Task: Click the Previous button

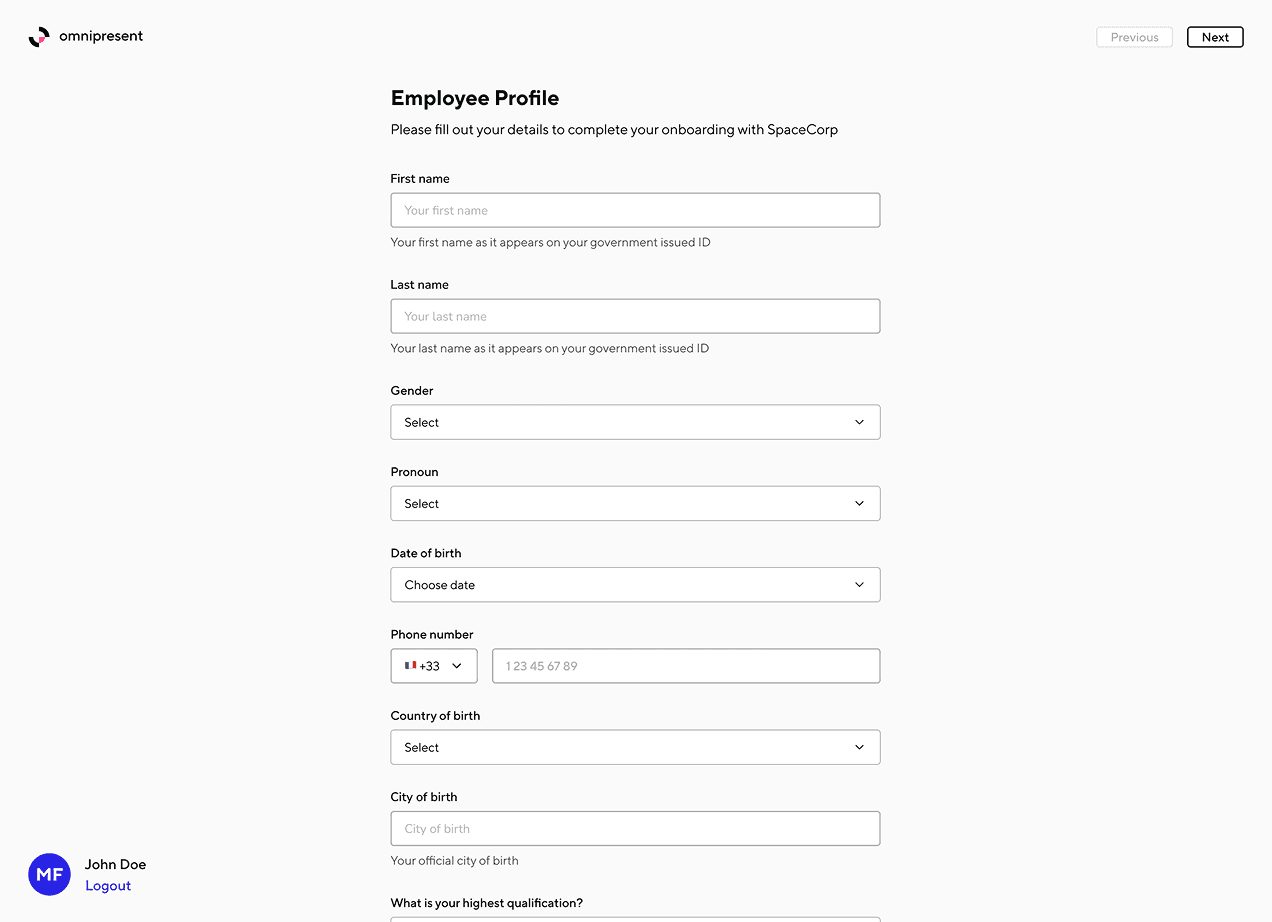Action: point(1134,37)
